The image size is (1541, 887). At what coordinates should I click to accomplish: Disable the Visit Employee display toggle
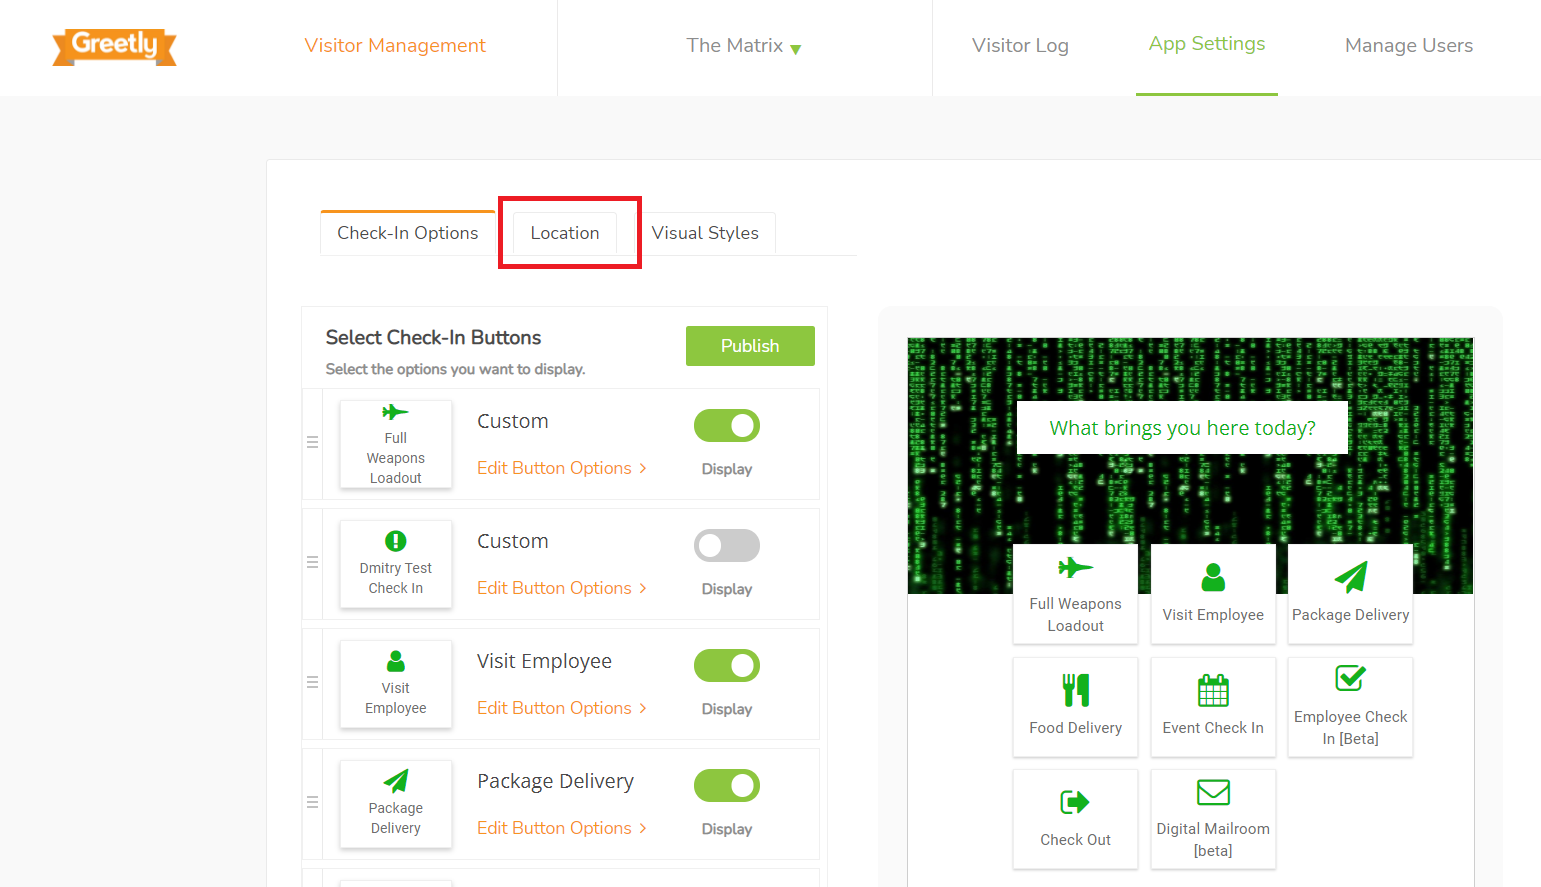(x=727, y=666)
